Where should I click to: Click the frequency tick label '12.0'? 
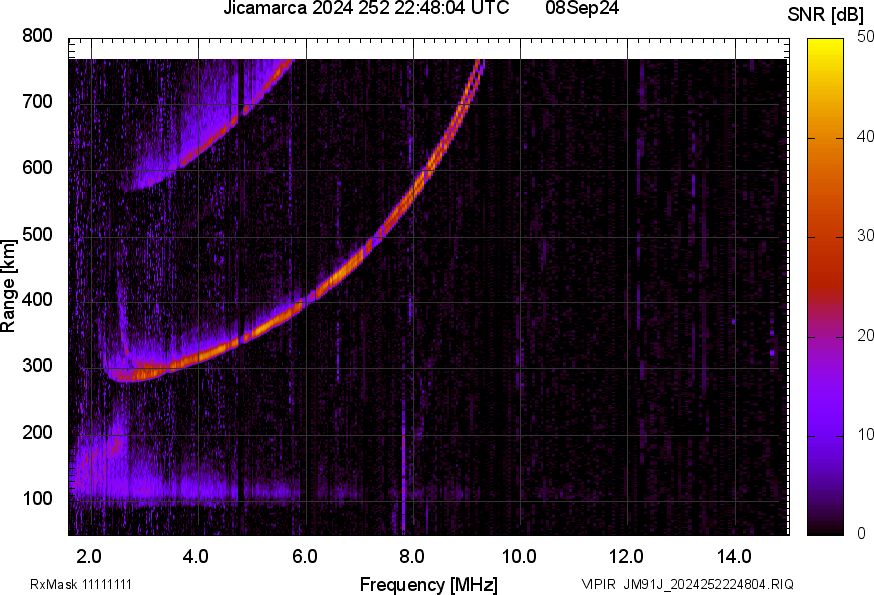point(627,557)
